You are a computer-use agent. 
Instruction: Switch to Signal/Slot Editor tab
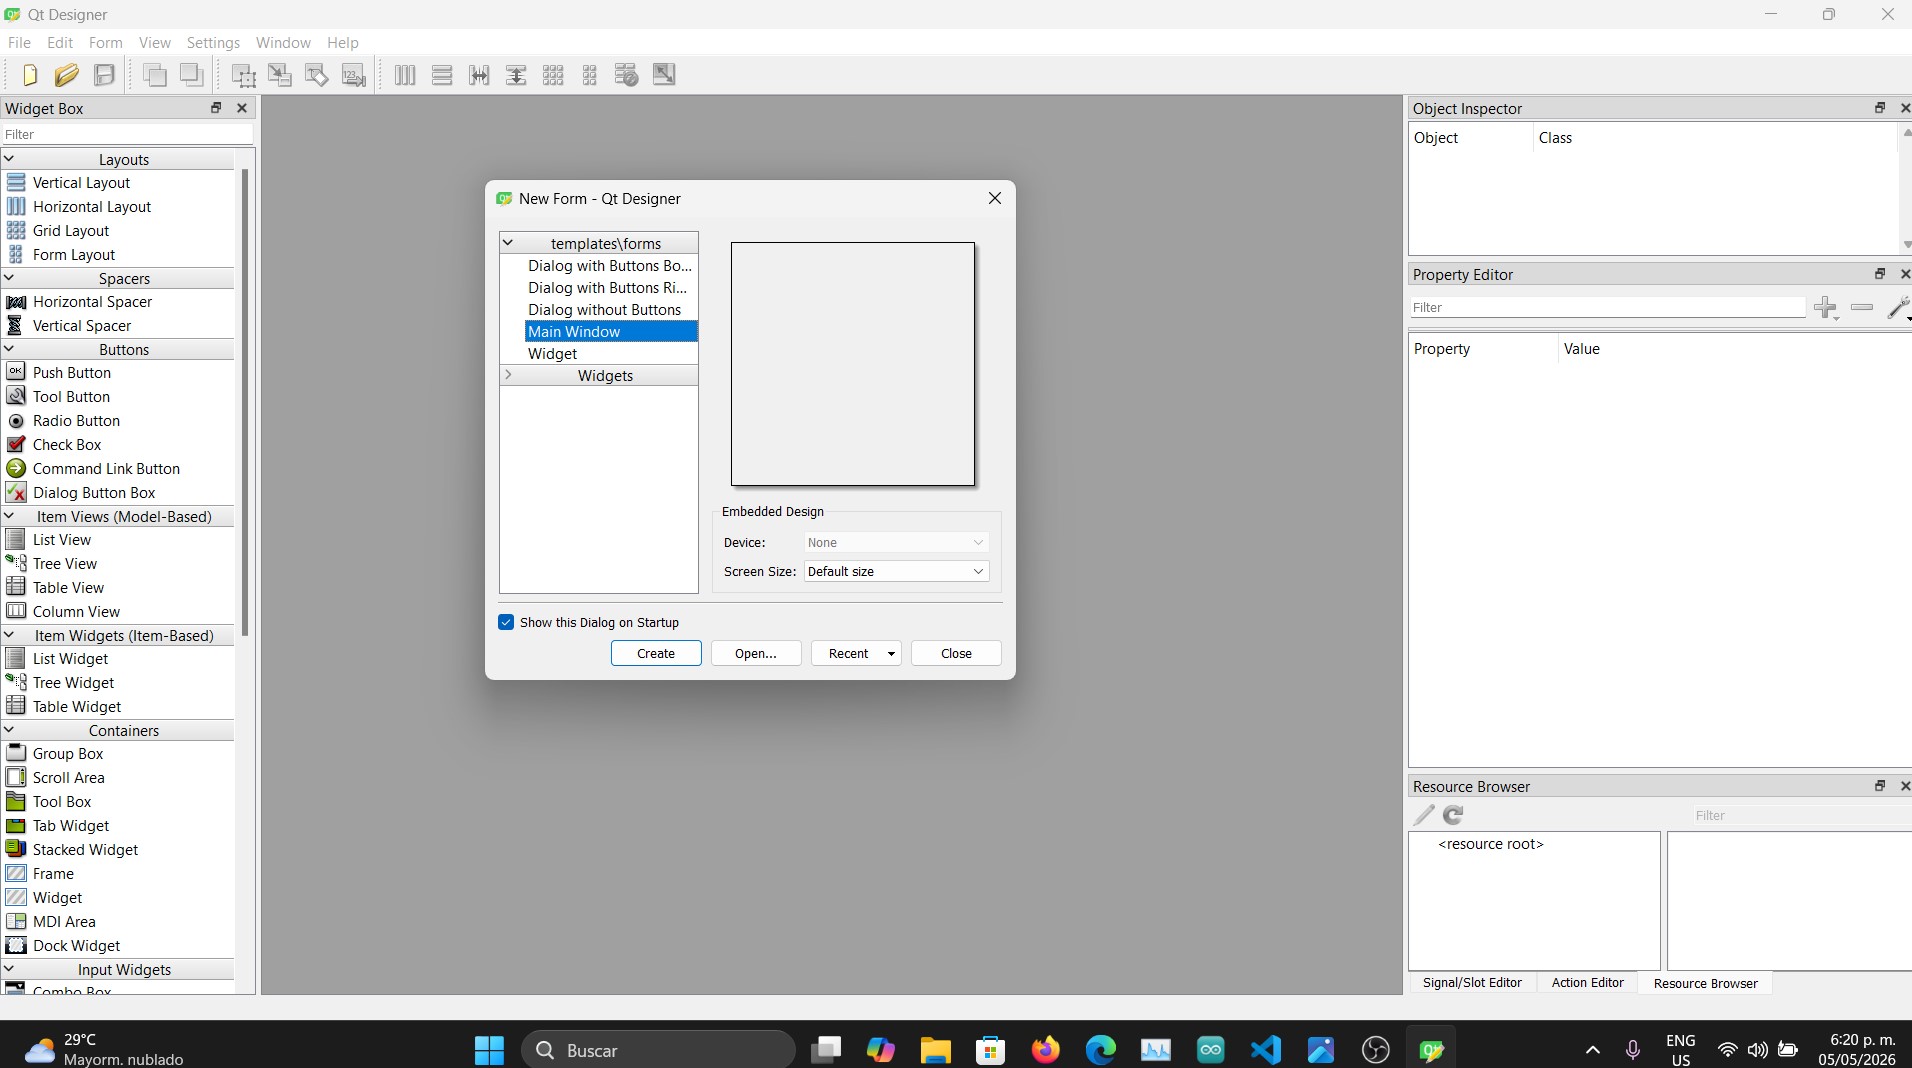(1472, 983)
